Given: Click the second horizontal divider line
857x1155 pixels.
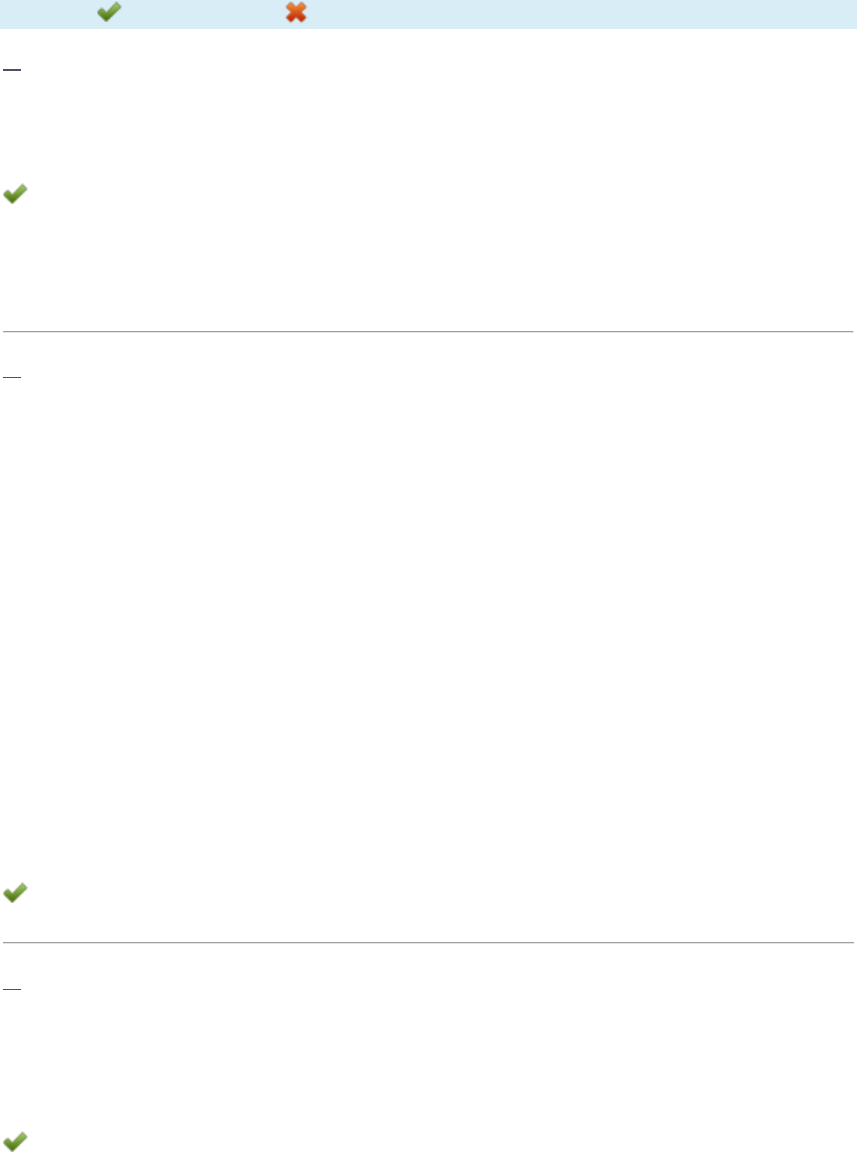Looking at the screenshot, I should click(x=428, y=942).
